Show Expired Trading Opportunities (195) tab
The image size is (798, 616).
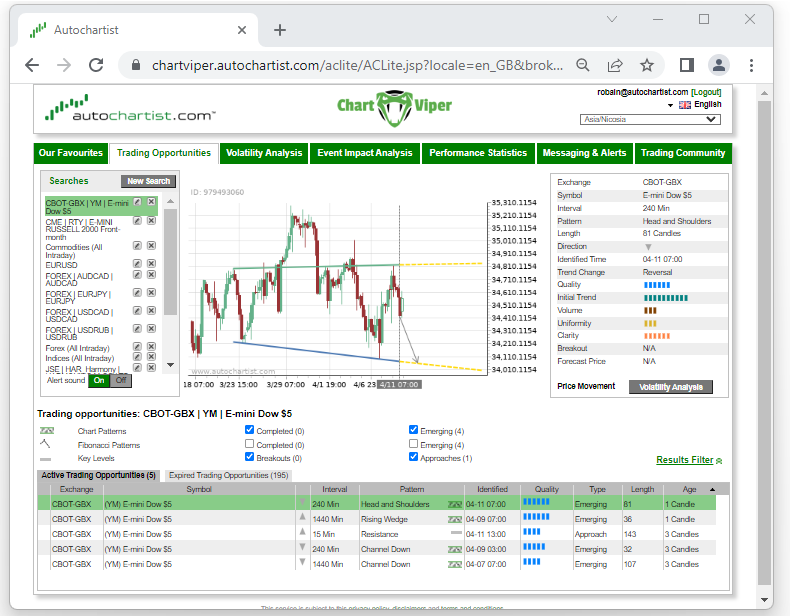tap(229, 475)
